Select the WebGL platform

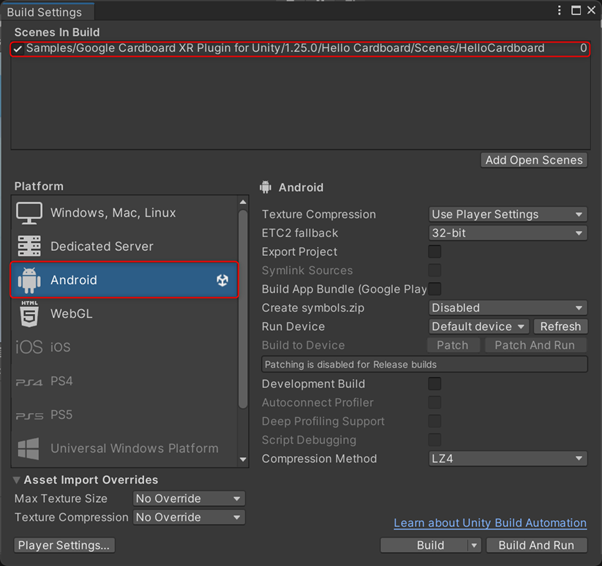click(x=124, y=314)
